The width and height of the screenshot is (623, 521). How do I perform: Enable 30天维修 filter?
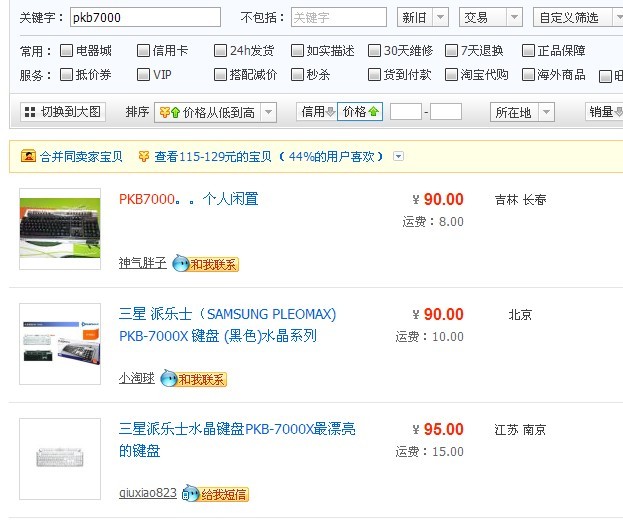374,50
